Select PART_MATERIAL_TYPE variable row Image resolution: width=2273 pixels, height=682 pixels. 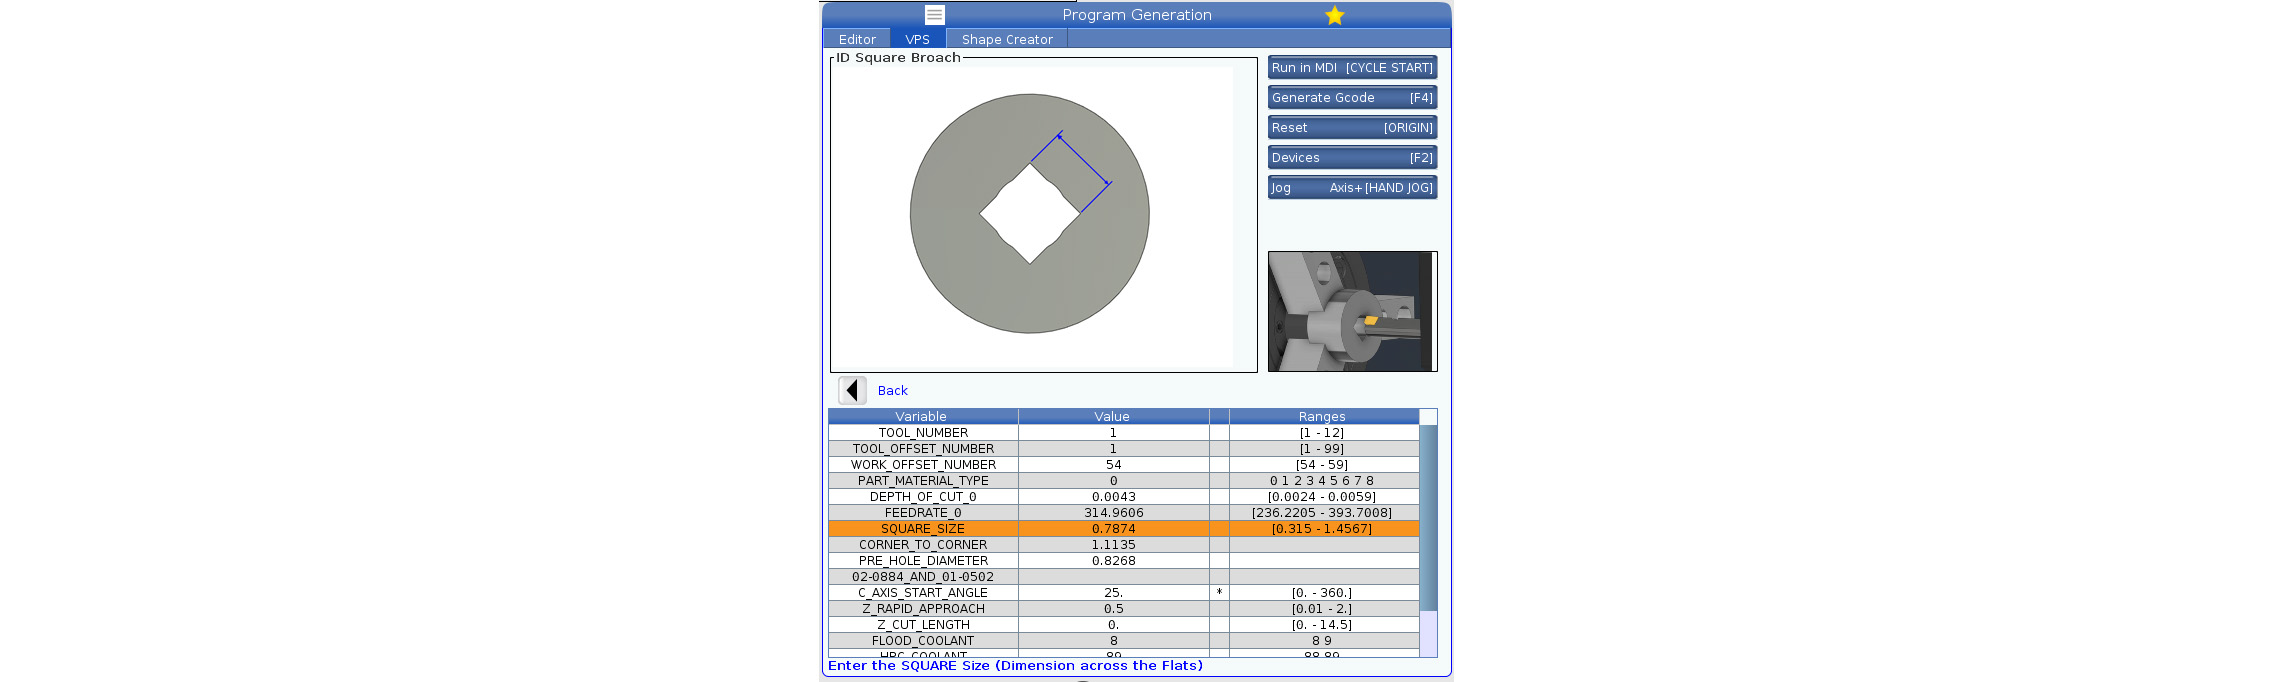(1123, 481)
